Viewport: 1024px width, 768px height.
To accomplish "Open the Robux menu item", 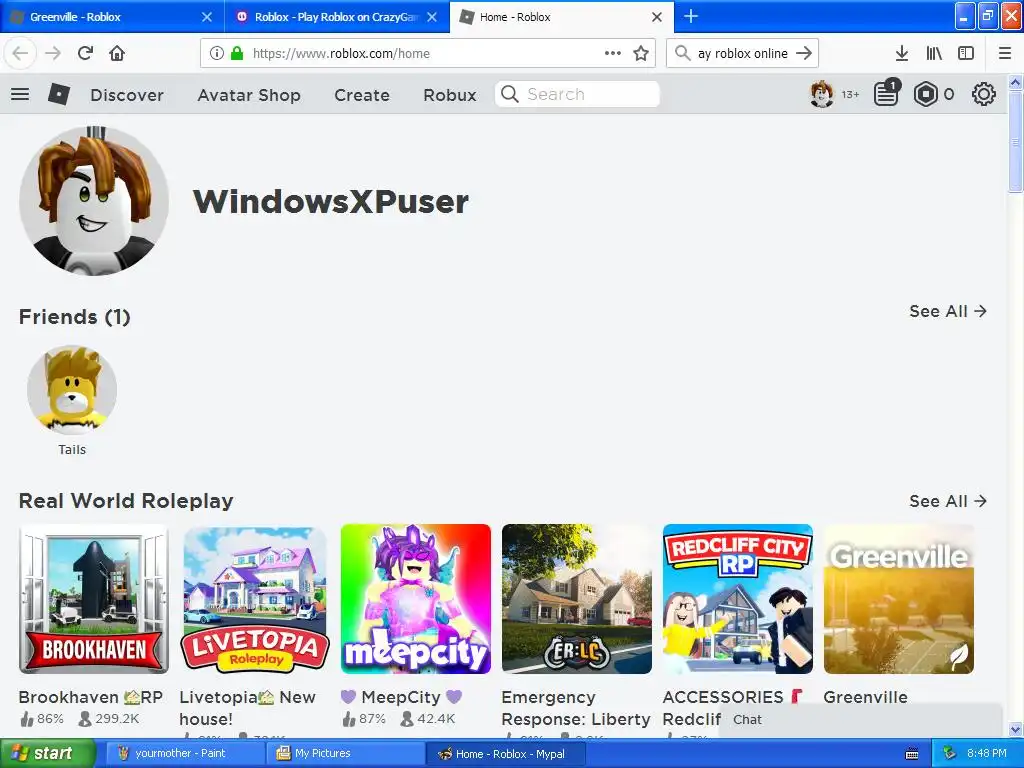I will coord(450,95).
